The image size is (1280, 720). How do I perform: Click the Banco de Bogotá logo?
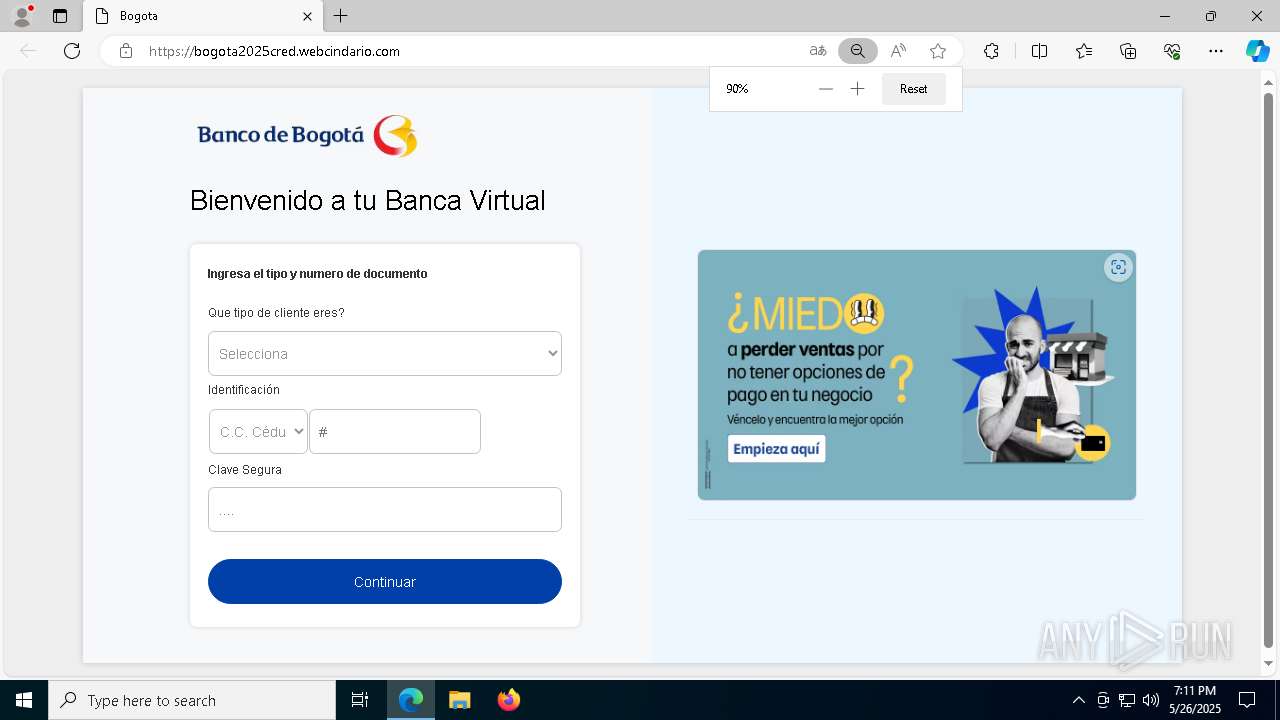coord(307,135)
